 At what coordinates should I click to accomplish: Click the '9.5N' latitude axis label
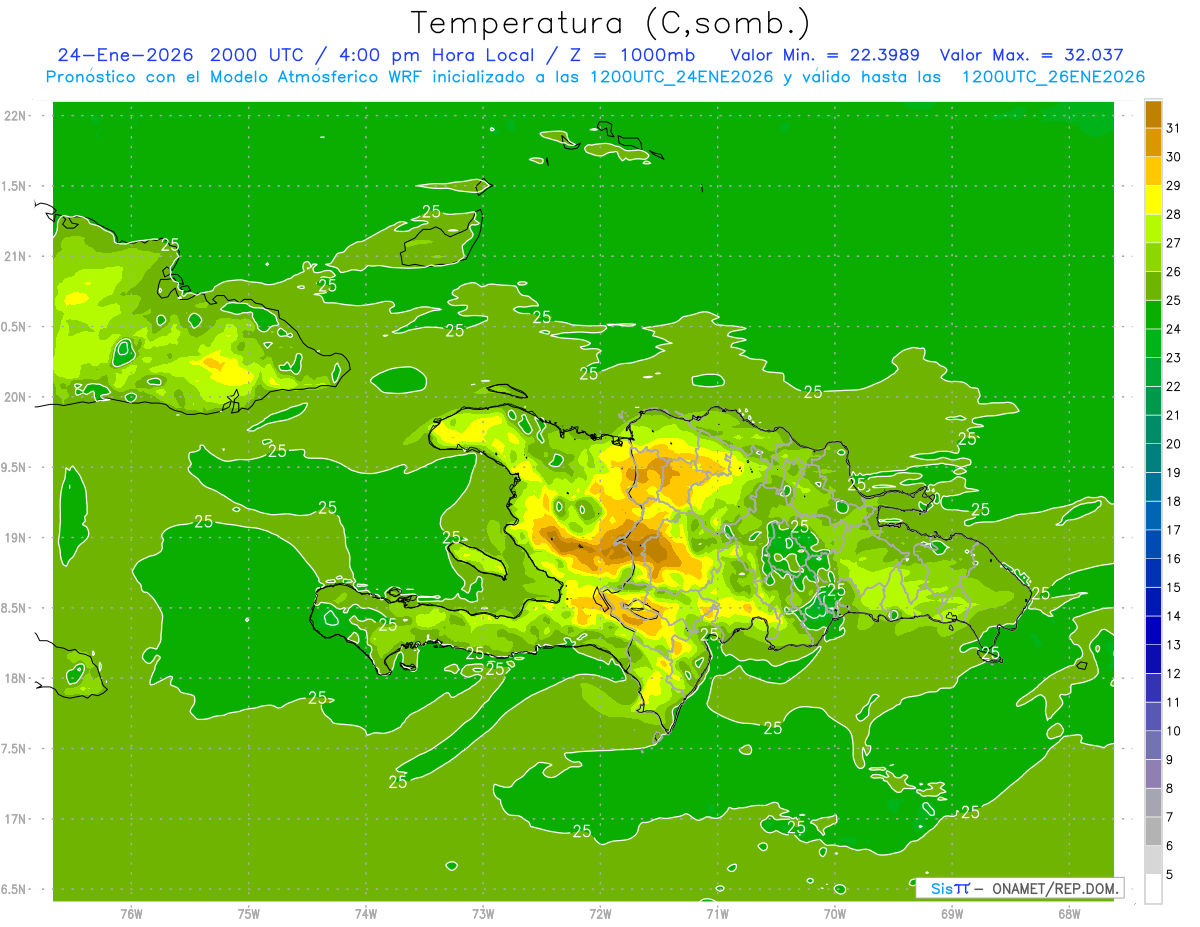14,467
